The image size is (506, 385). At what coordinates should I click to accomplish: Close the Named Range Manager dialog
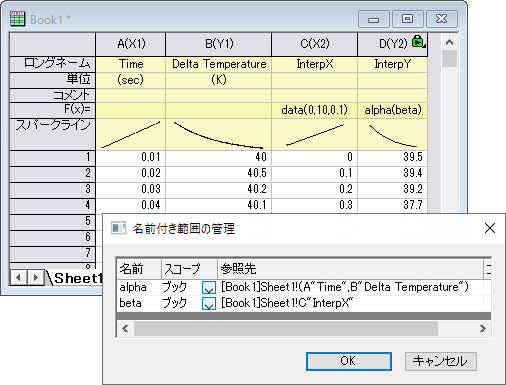(x=490, y=228)
